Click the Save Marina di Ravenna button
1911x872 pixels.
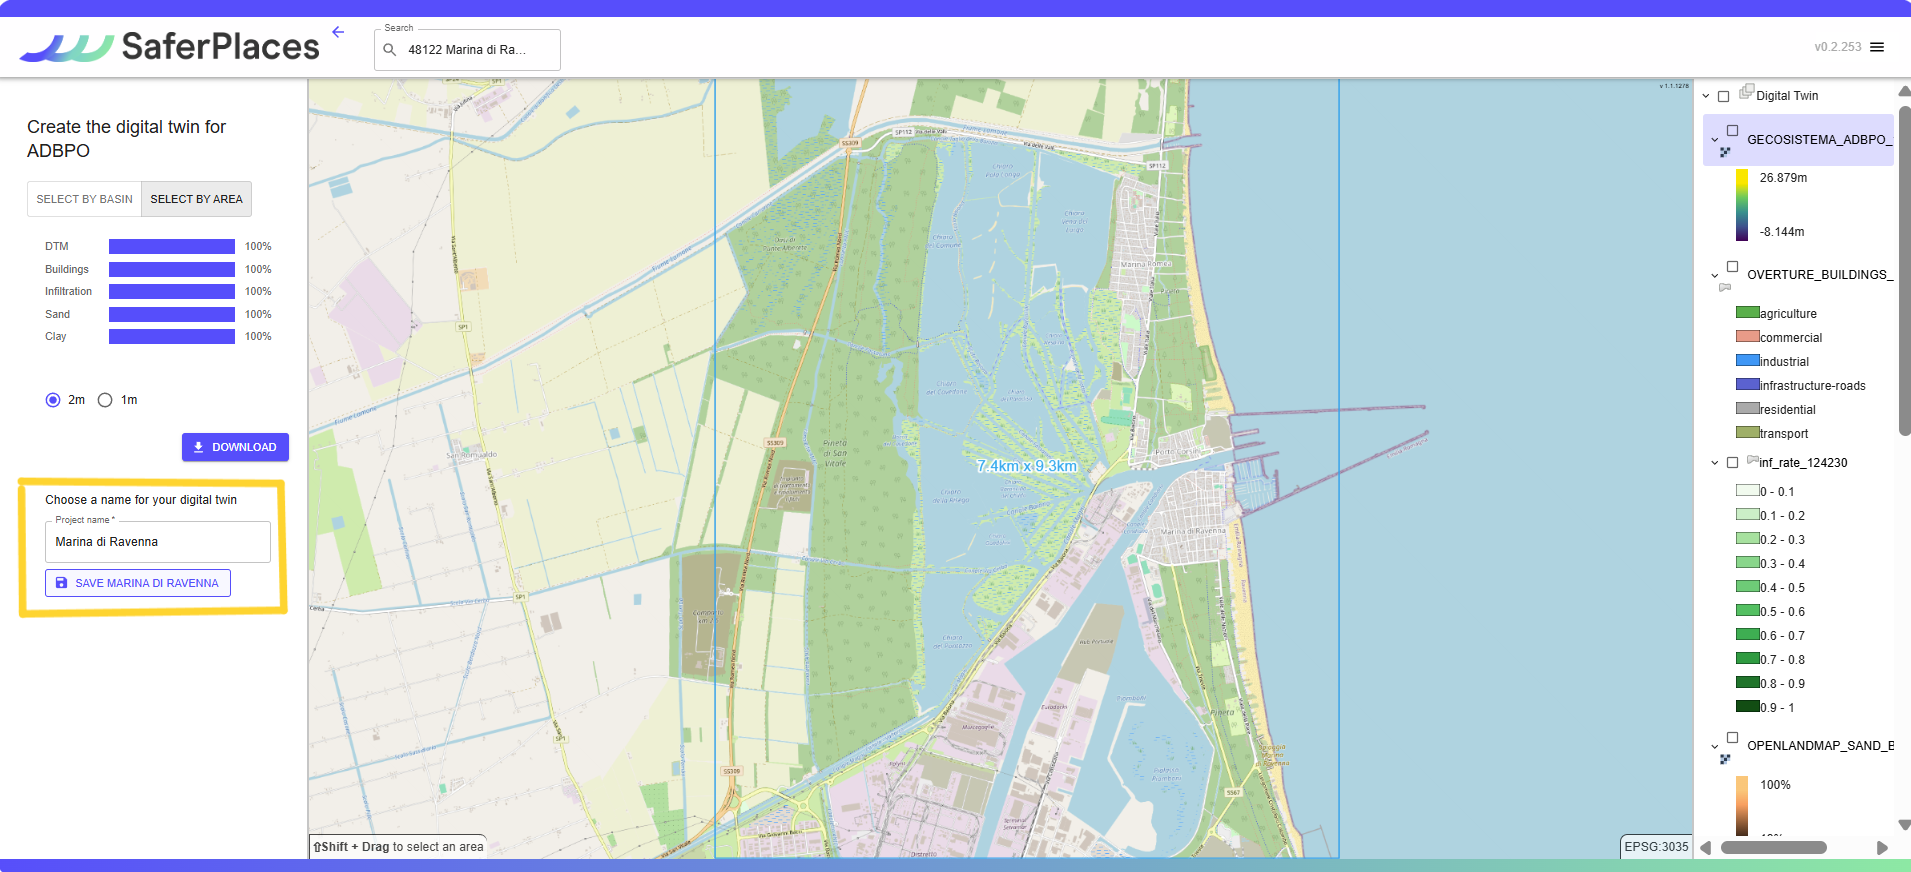[x=138, y=583]
